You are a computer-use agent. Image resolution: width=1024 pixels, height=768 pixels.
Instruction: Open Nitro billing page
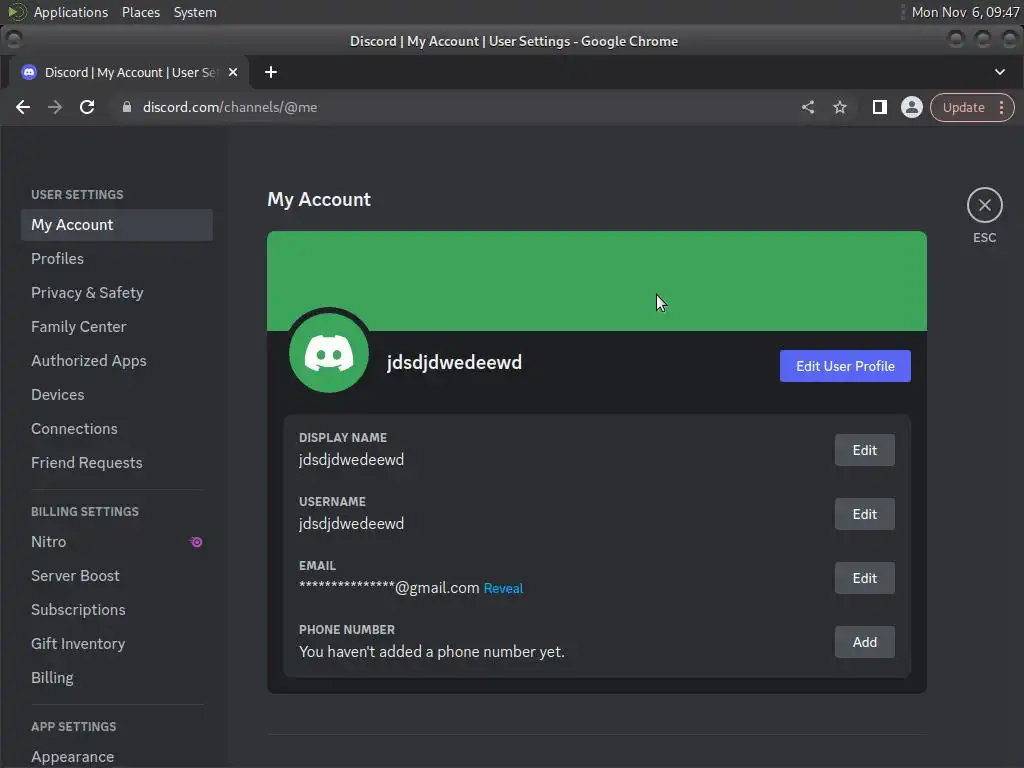click(x=117, y=541)
